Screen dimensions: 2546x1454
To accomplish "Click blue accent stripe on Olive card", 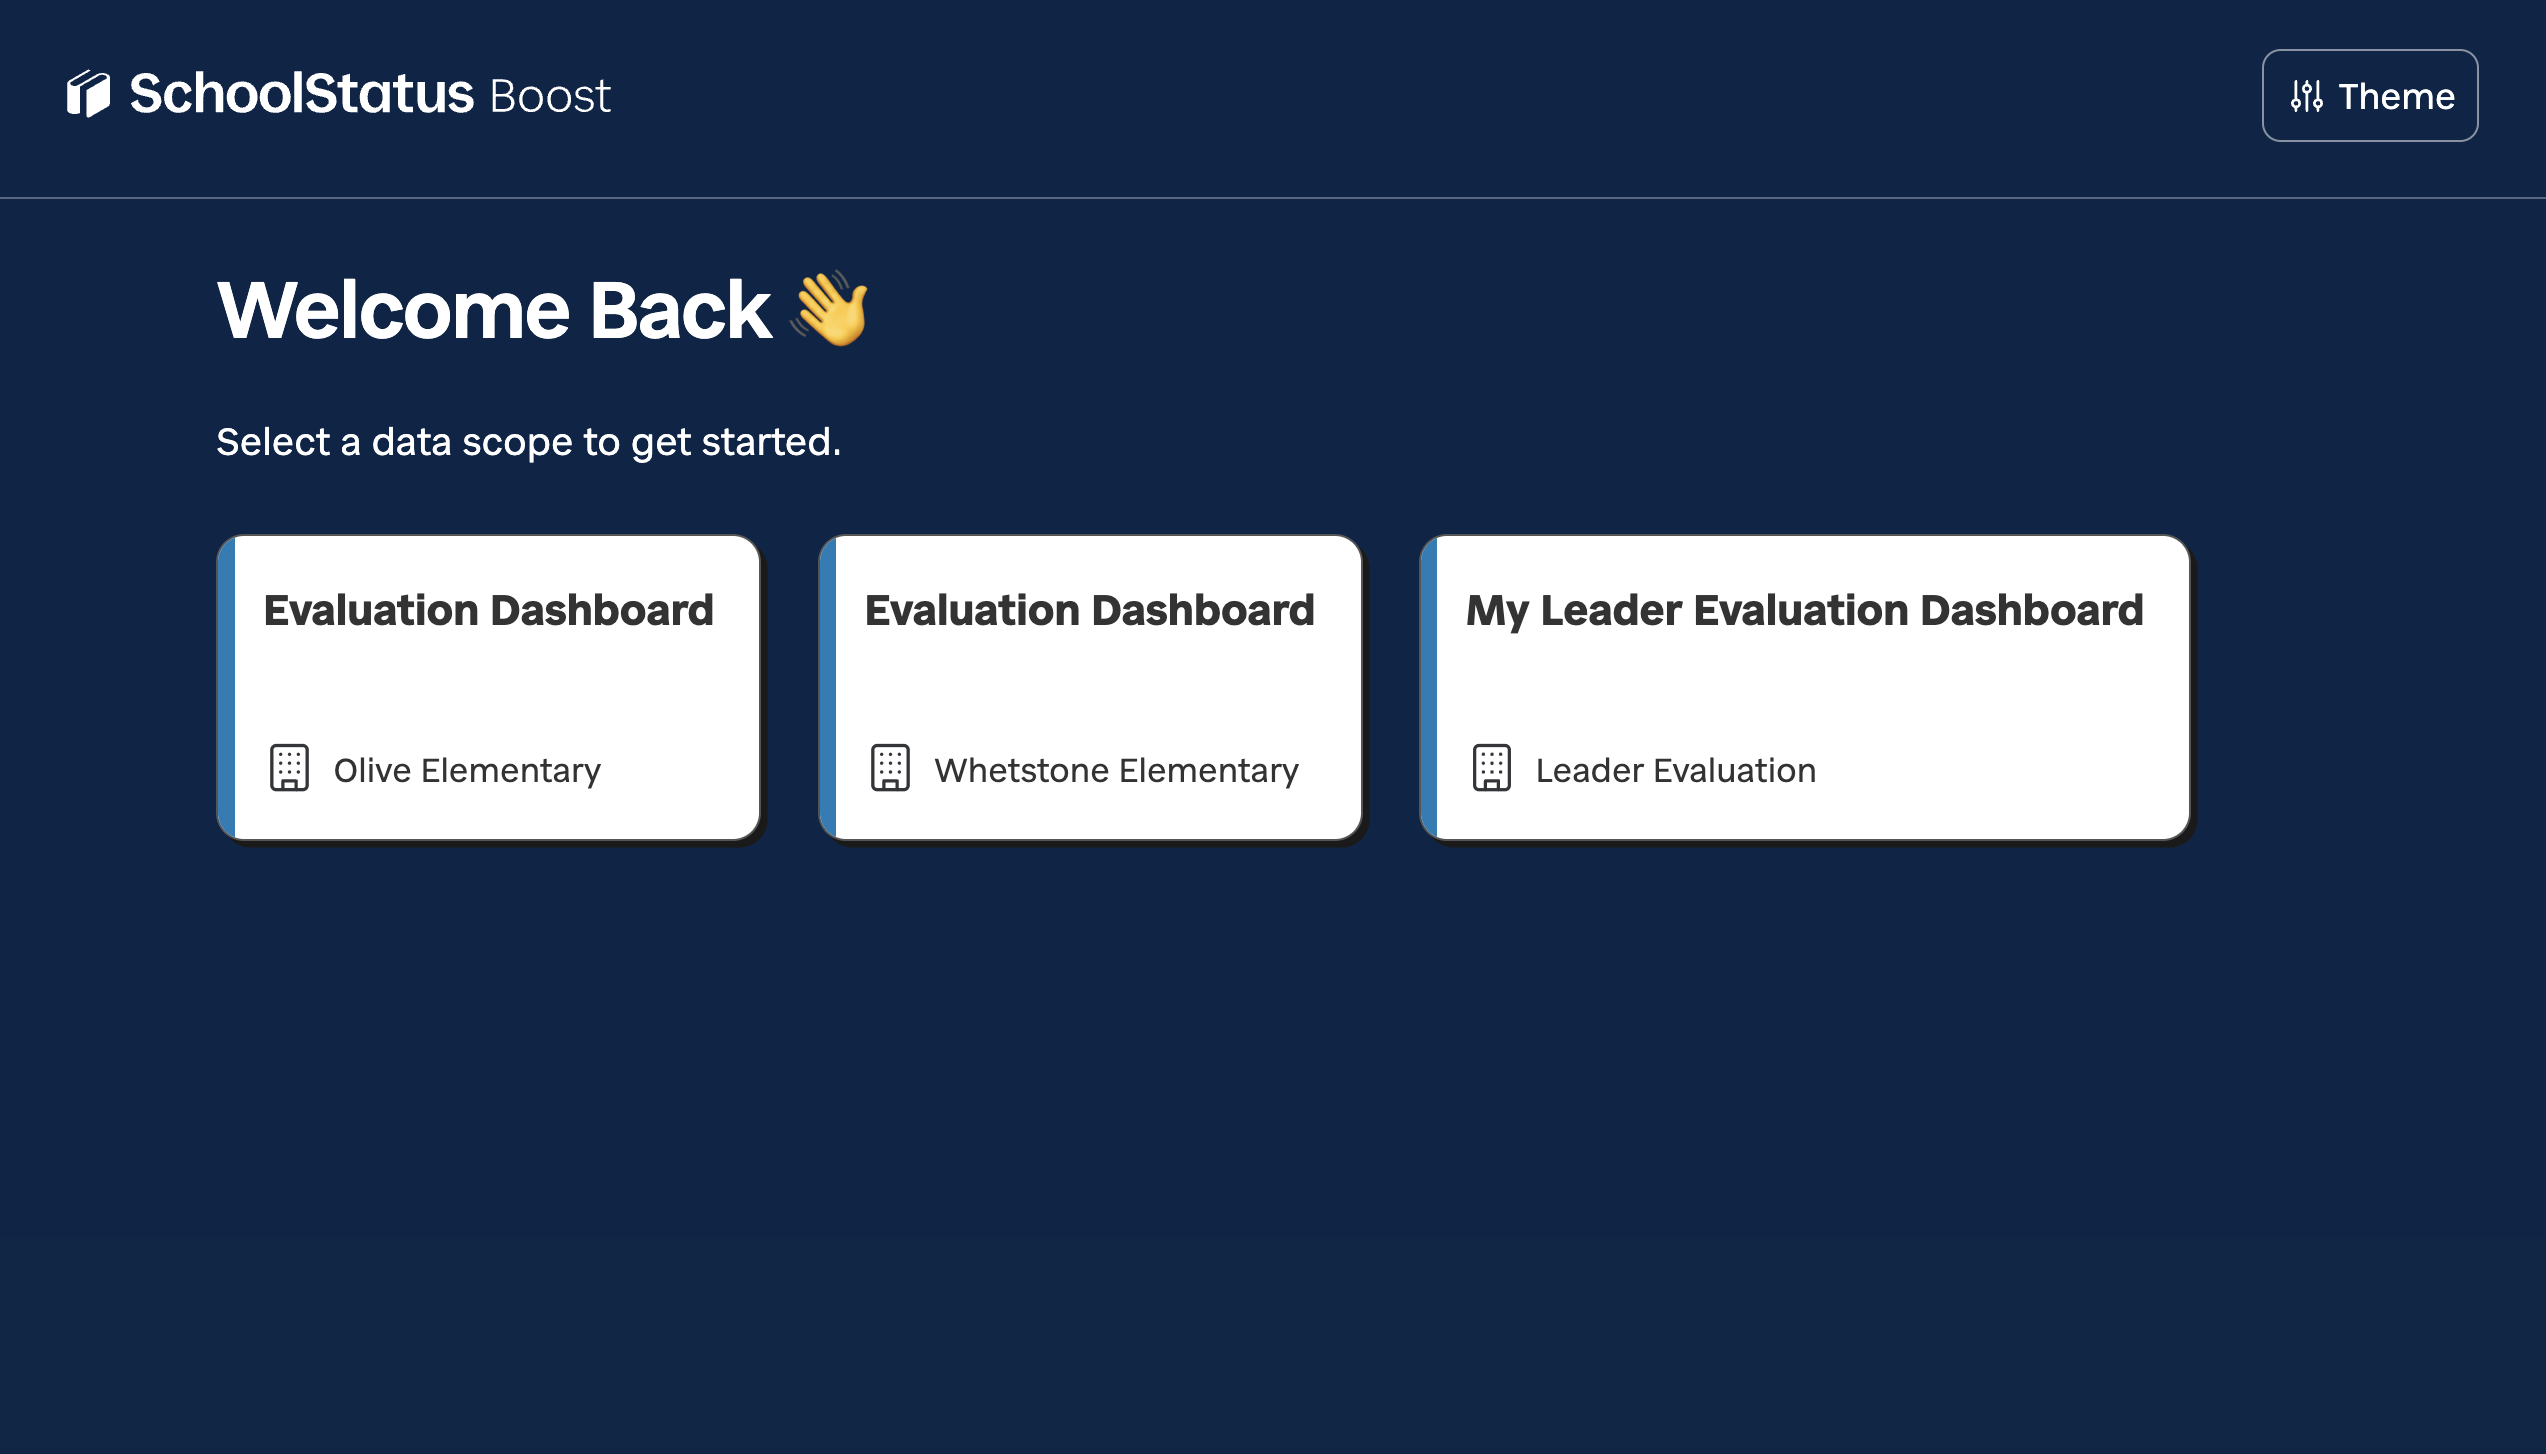I will click(227, 688).
